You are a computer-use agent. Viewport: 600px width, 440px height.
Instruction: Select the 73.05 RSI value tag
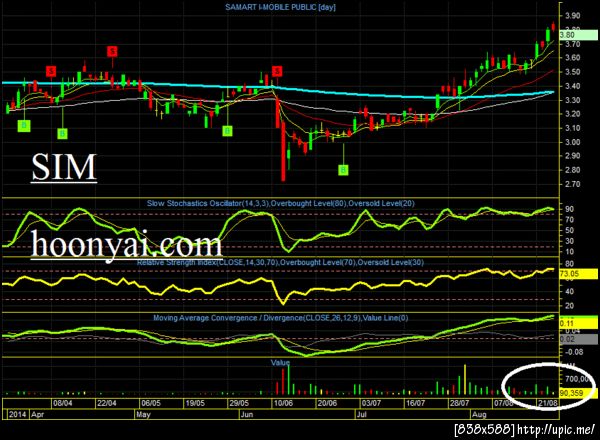(x=578, y=274)
